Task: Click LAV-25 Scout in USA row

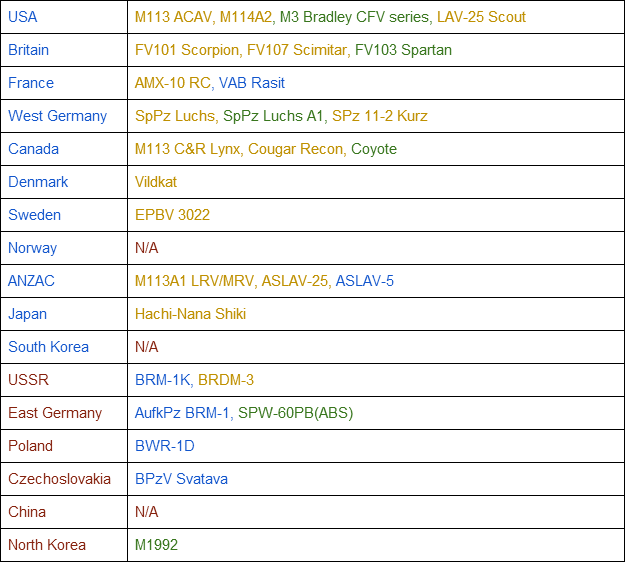Action: coord(481,17)
